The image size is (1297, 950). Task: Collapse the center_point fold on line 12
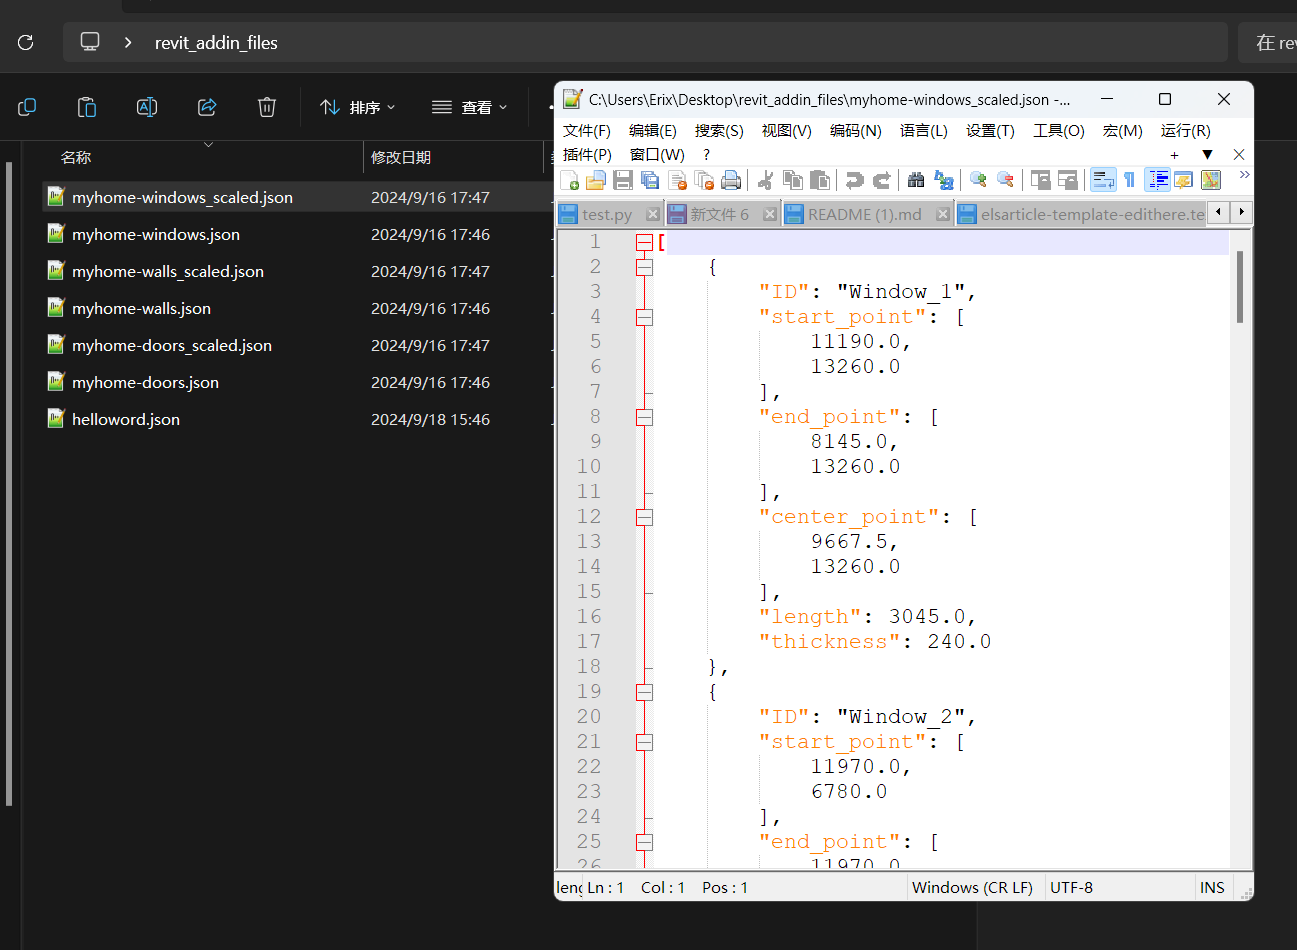tap(644, 517)
